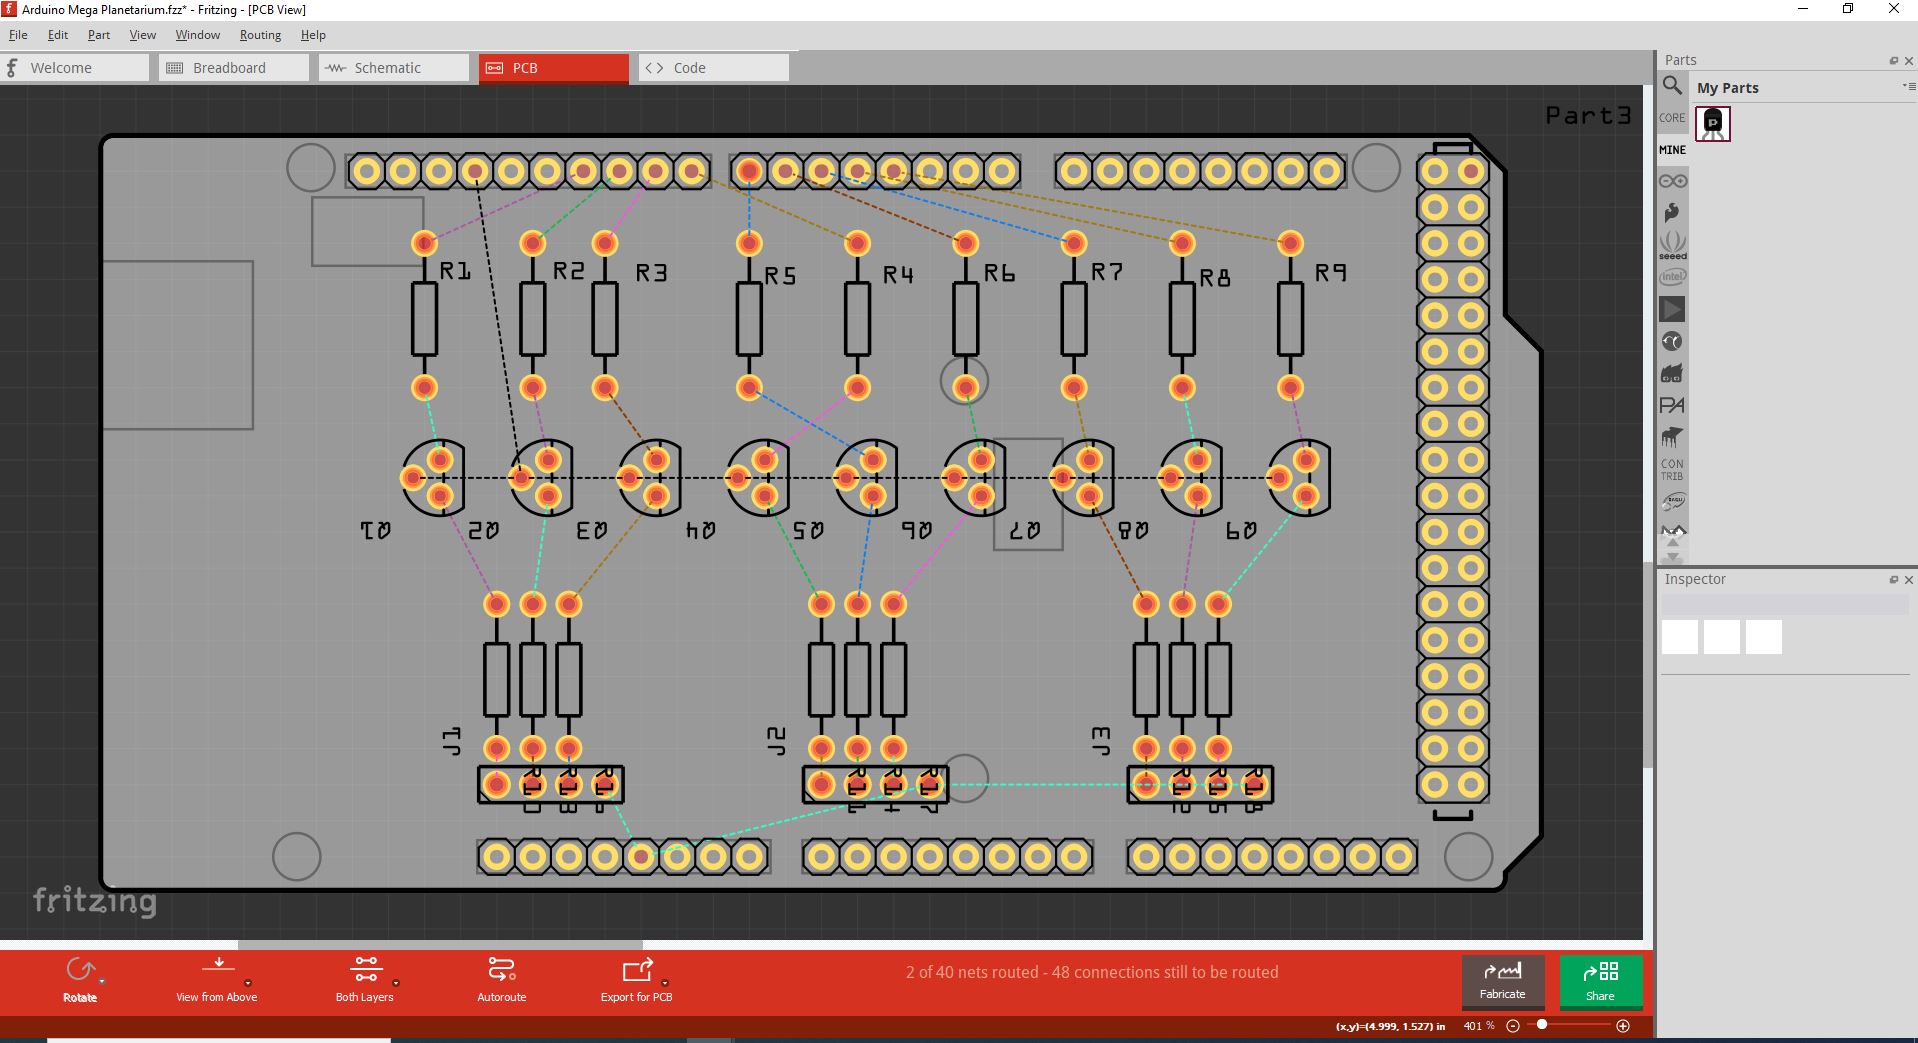
Task: Click the Share button
Action: (x=1601, y=983)
